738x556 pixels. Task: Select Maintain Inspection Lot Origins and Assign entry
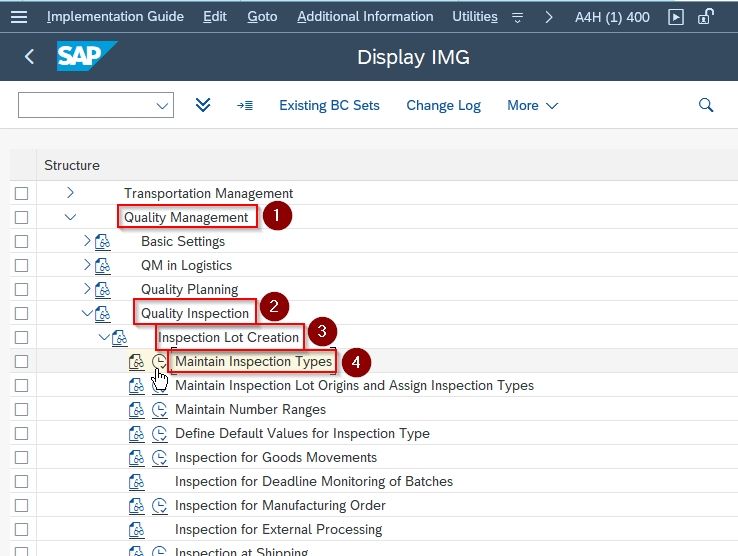point(354,386)
